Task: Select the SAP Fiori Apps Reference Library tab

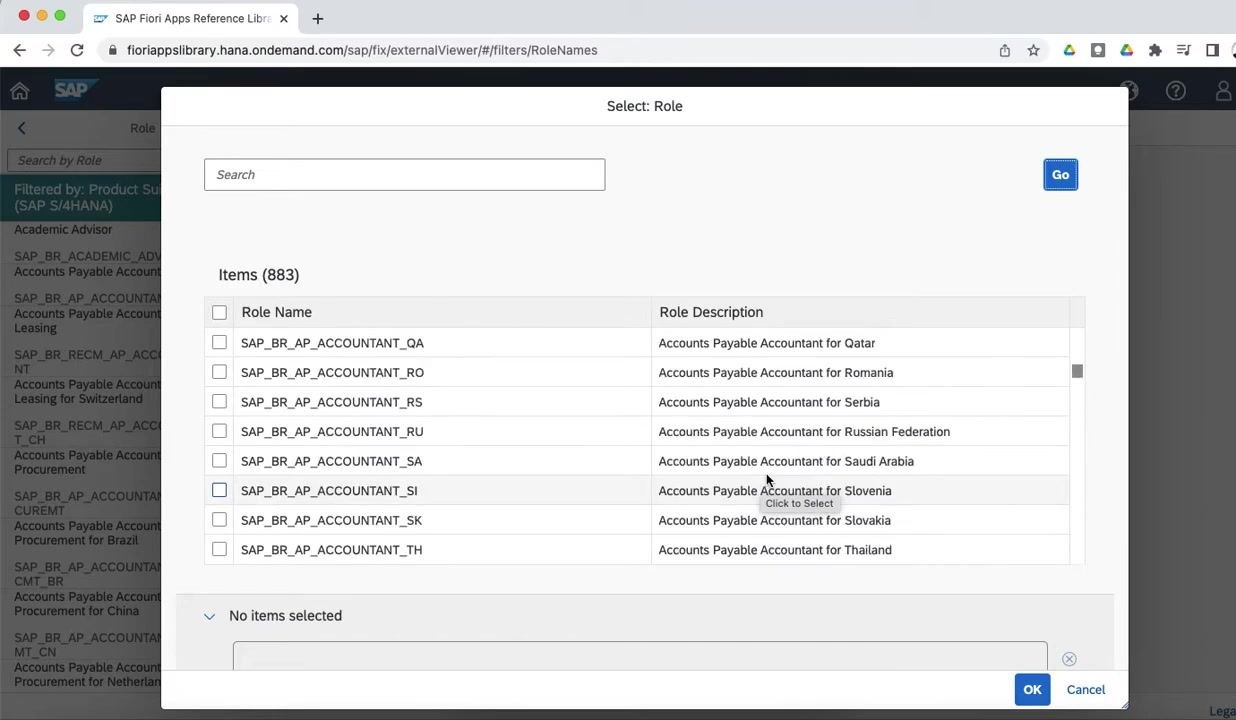Action: pos(190,18)
